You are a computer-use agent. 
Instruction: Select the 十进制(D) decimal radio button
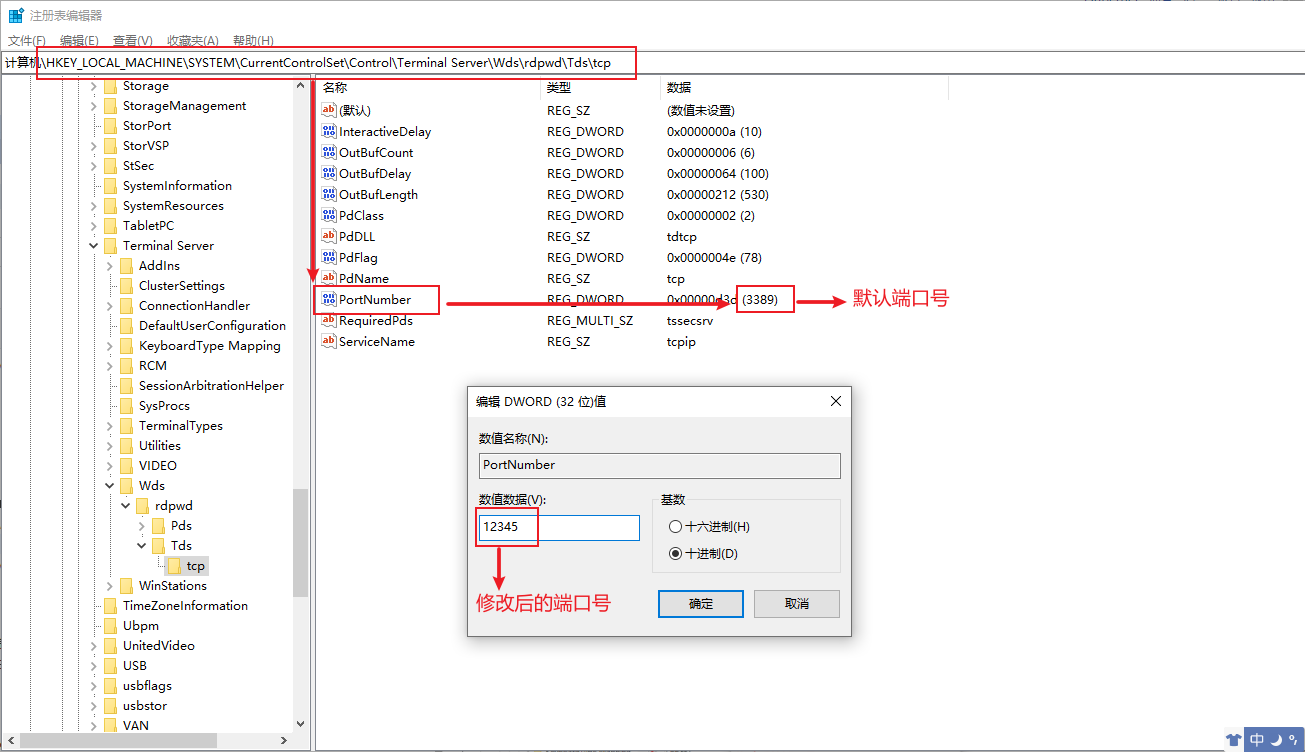click(x=676, y=554)
